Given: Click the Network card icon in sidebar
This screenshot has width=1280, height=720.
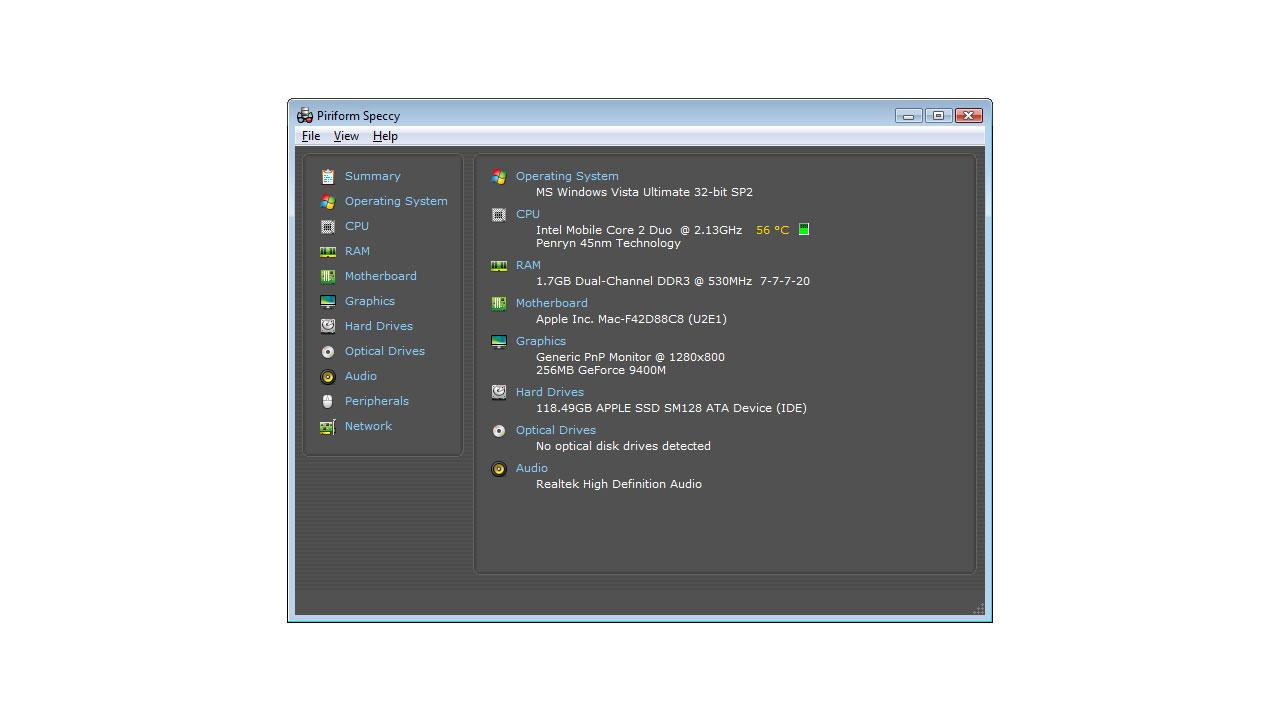Looking at the screenshot, I should tap(327, 426).
